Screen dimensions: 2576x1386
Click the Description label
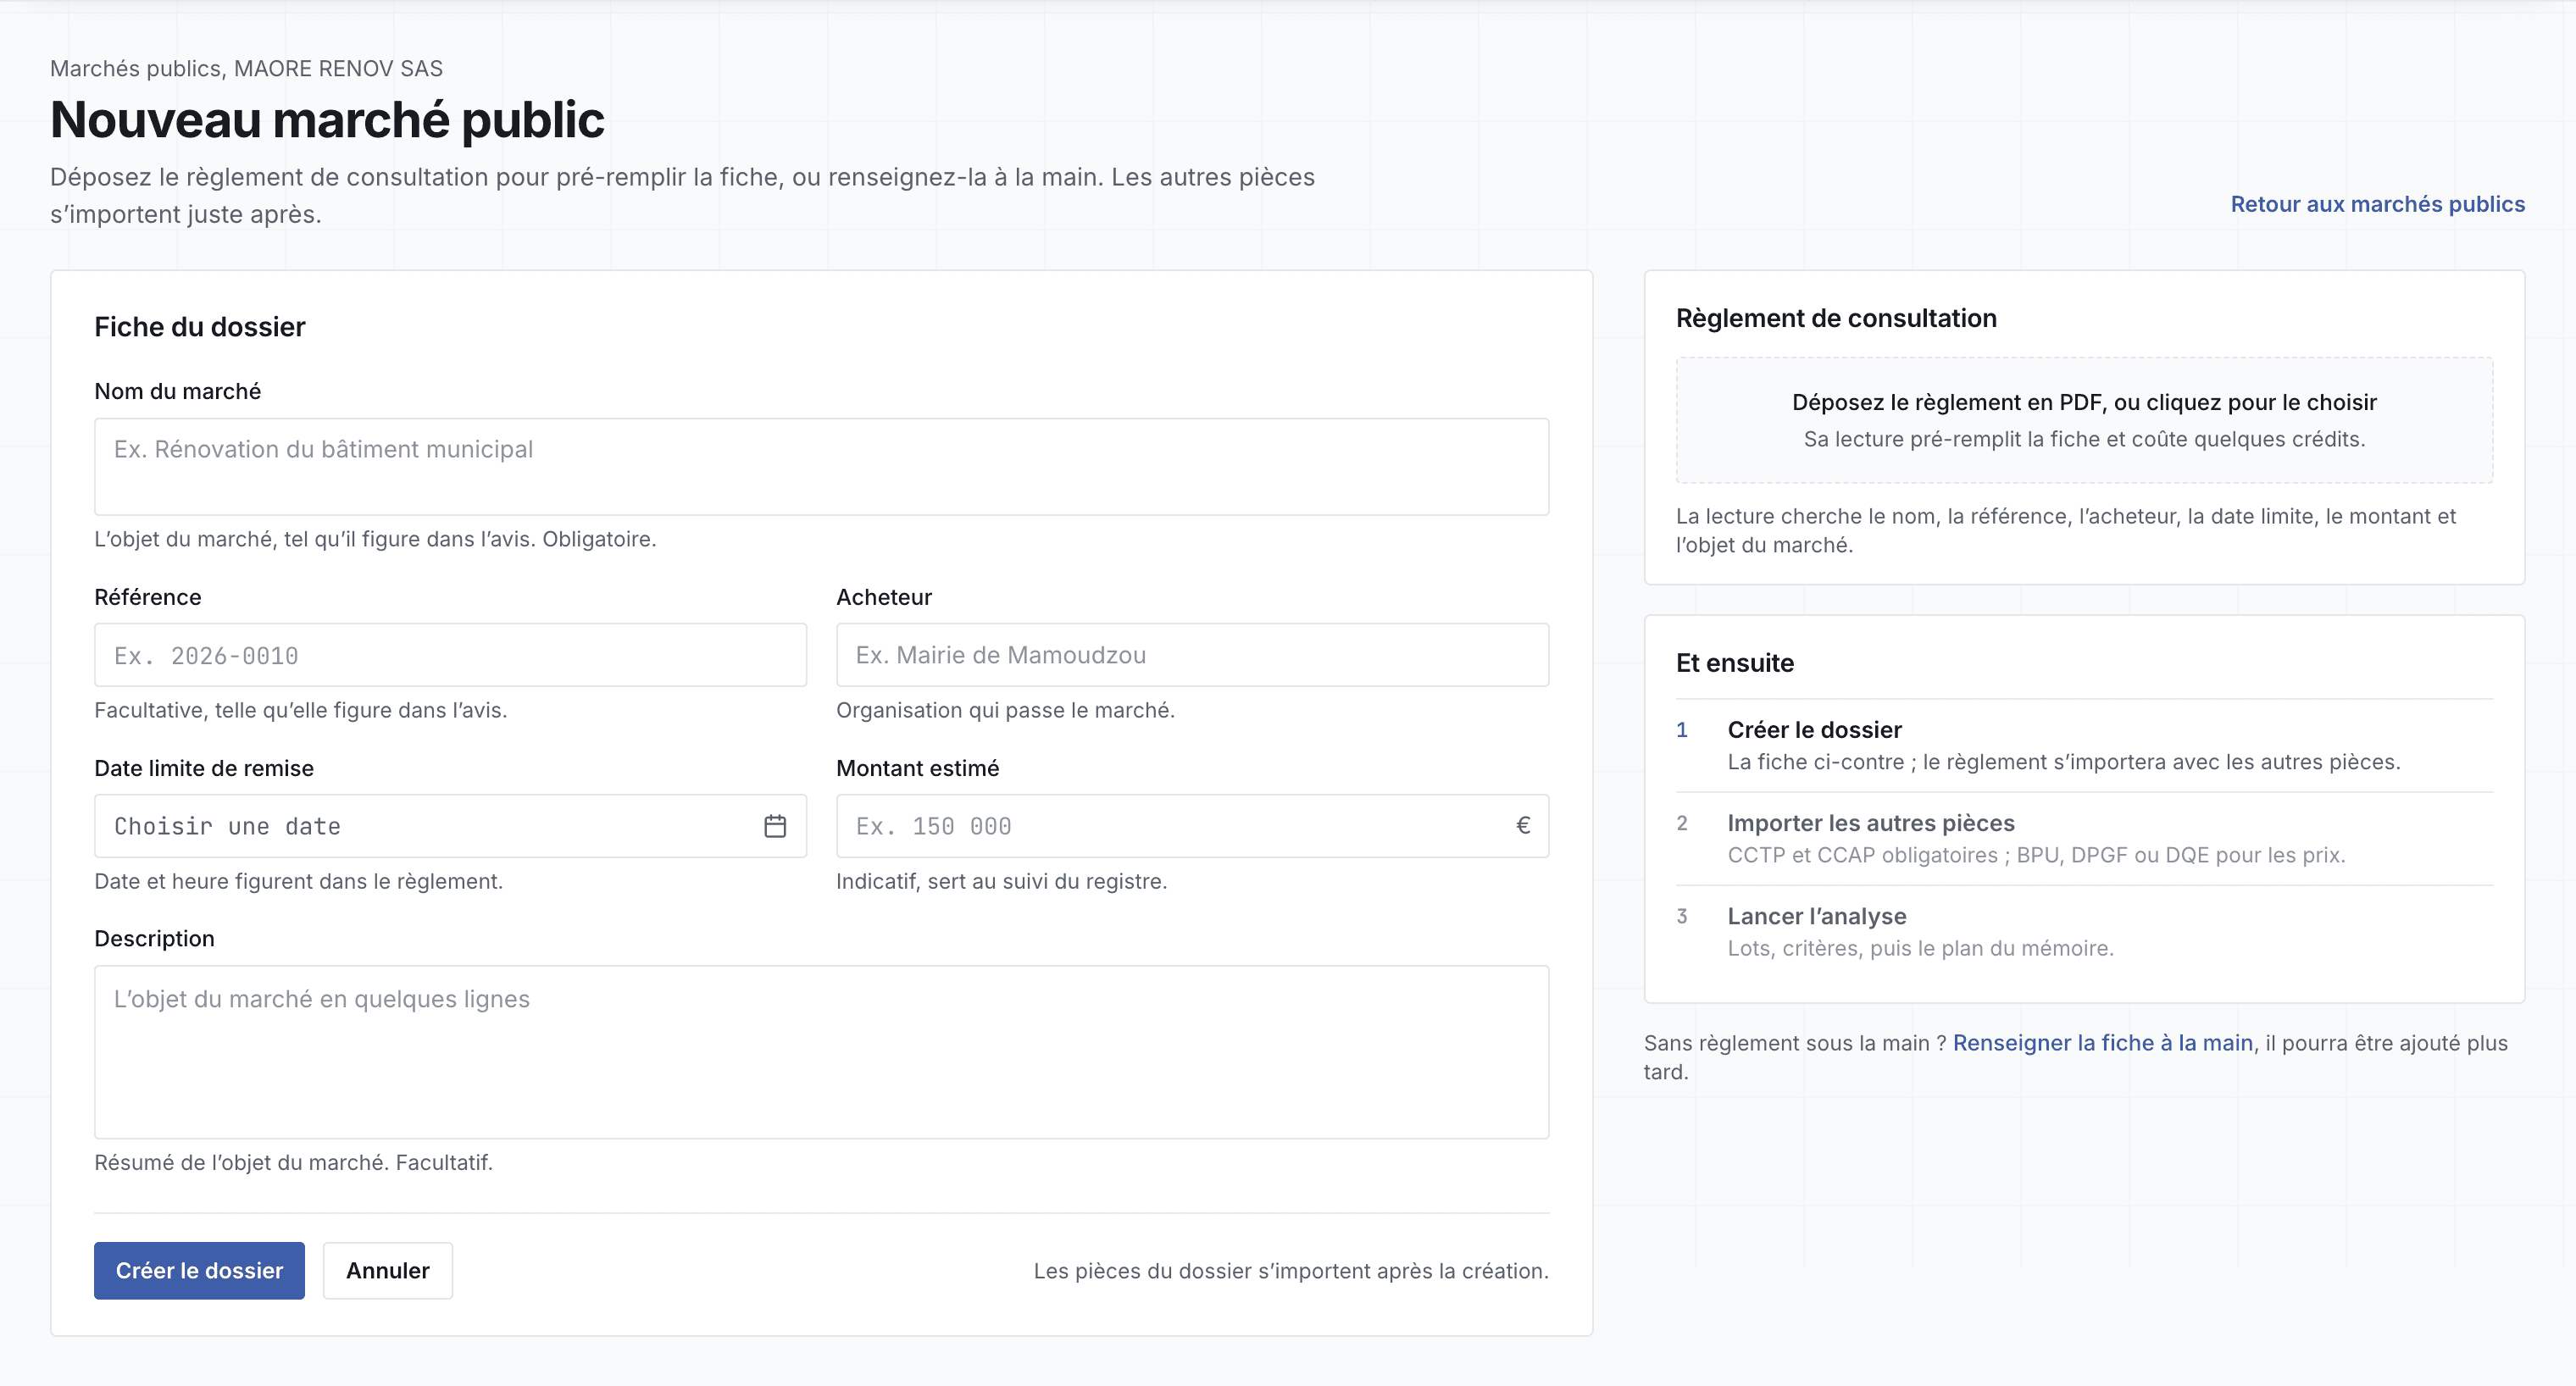[154, 938]
